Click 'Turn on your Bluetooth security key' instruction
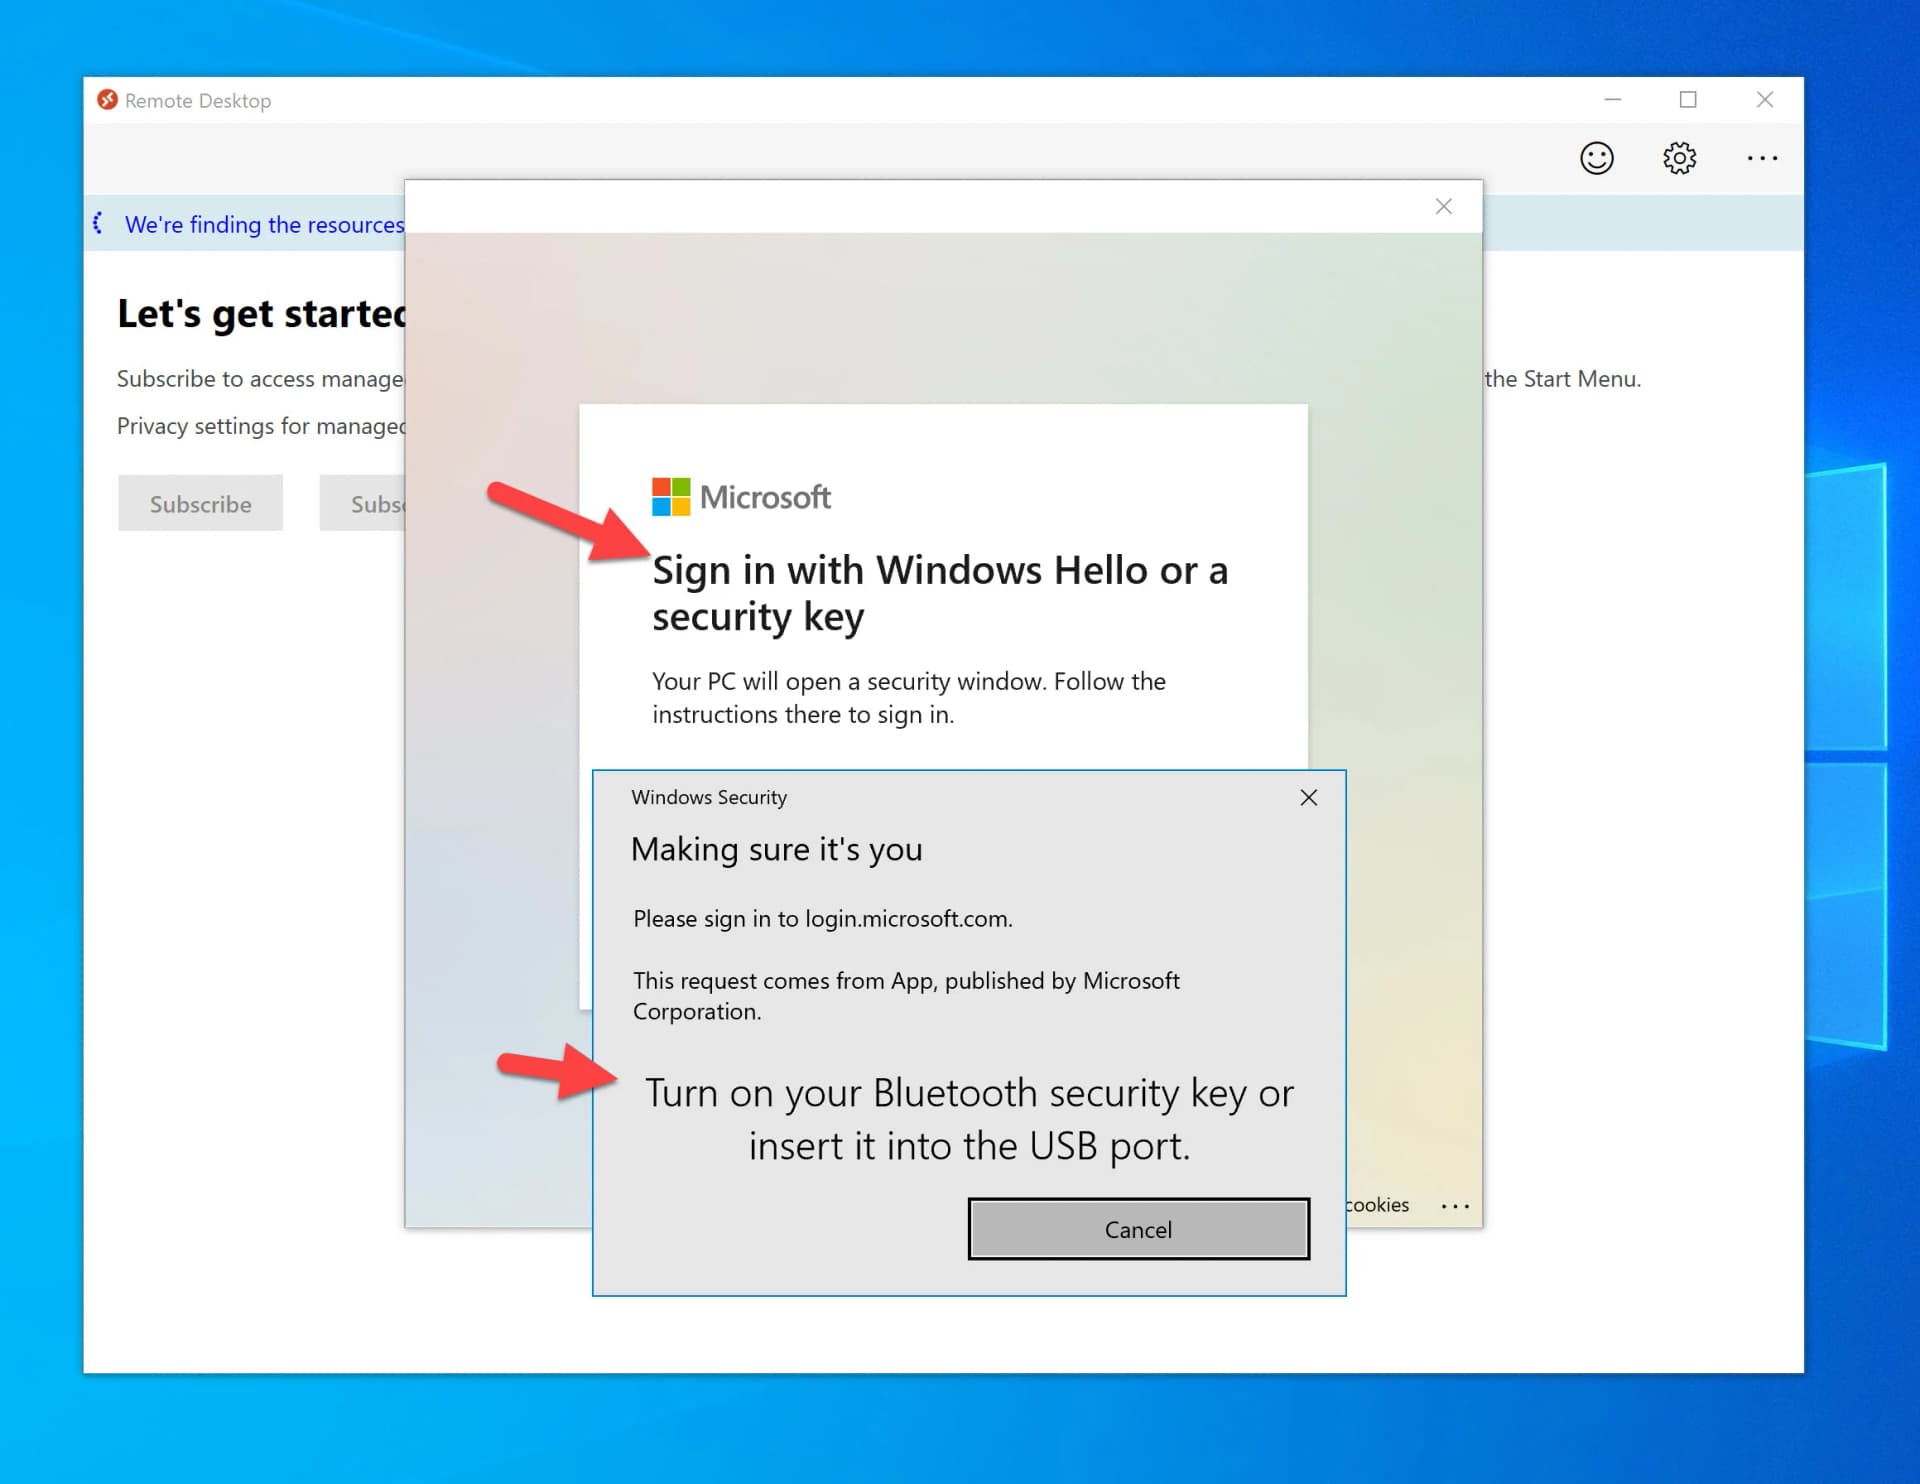The height and width of the screenshot is (1484, 1920). (x=969, y=1119)
